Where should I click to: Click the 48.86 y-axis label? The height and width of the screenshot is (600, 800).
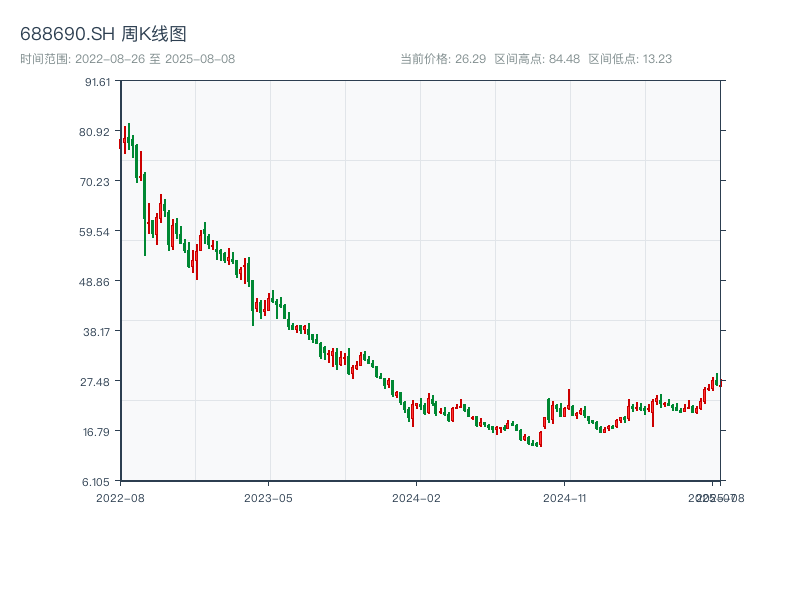(x=97, y=281)
